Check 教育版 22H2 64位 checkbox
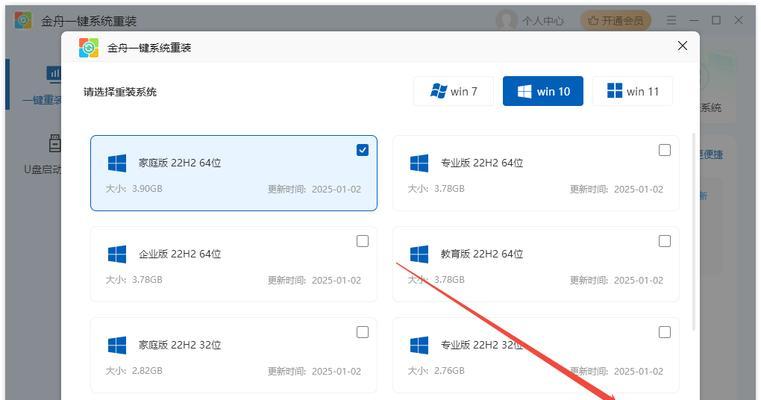This screenshot has height=400, width=761. point(664,241)
